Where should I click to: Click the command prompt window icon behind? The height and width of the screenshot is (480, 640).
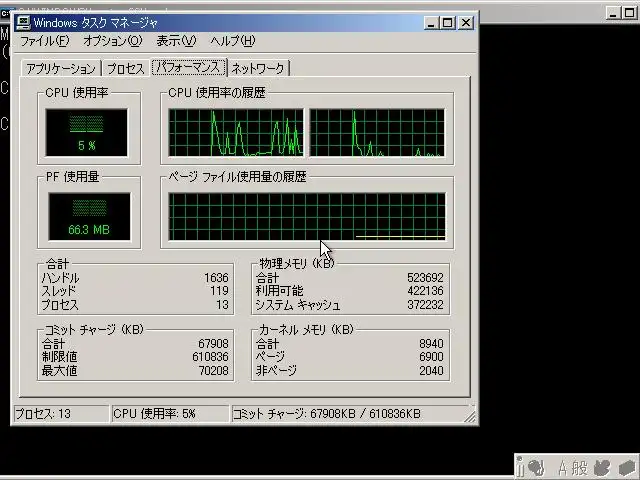pos(6,13)
